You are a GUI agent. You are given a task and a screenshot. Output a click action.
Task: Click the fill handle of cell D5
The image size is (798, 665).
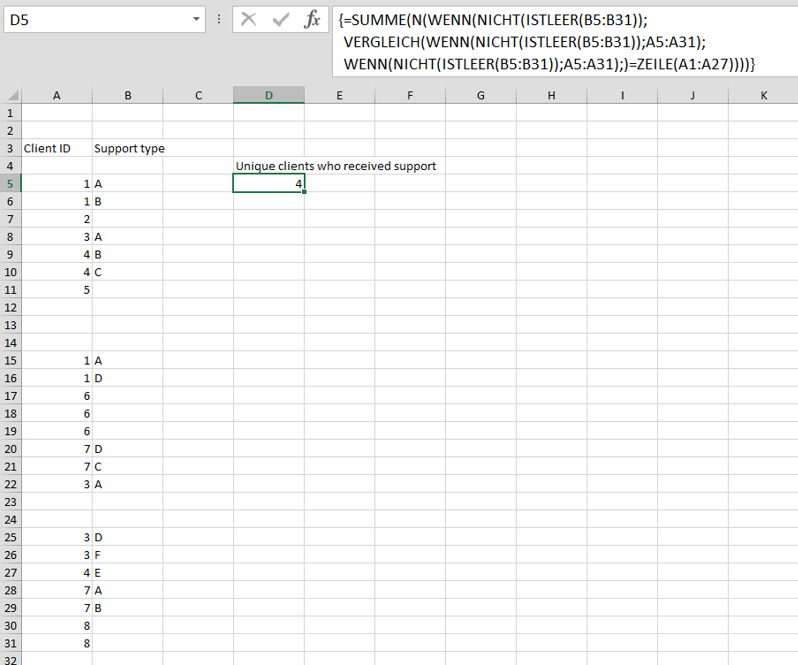pyautogui.click(x=304, y=192)
